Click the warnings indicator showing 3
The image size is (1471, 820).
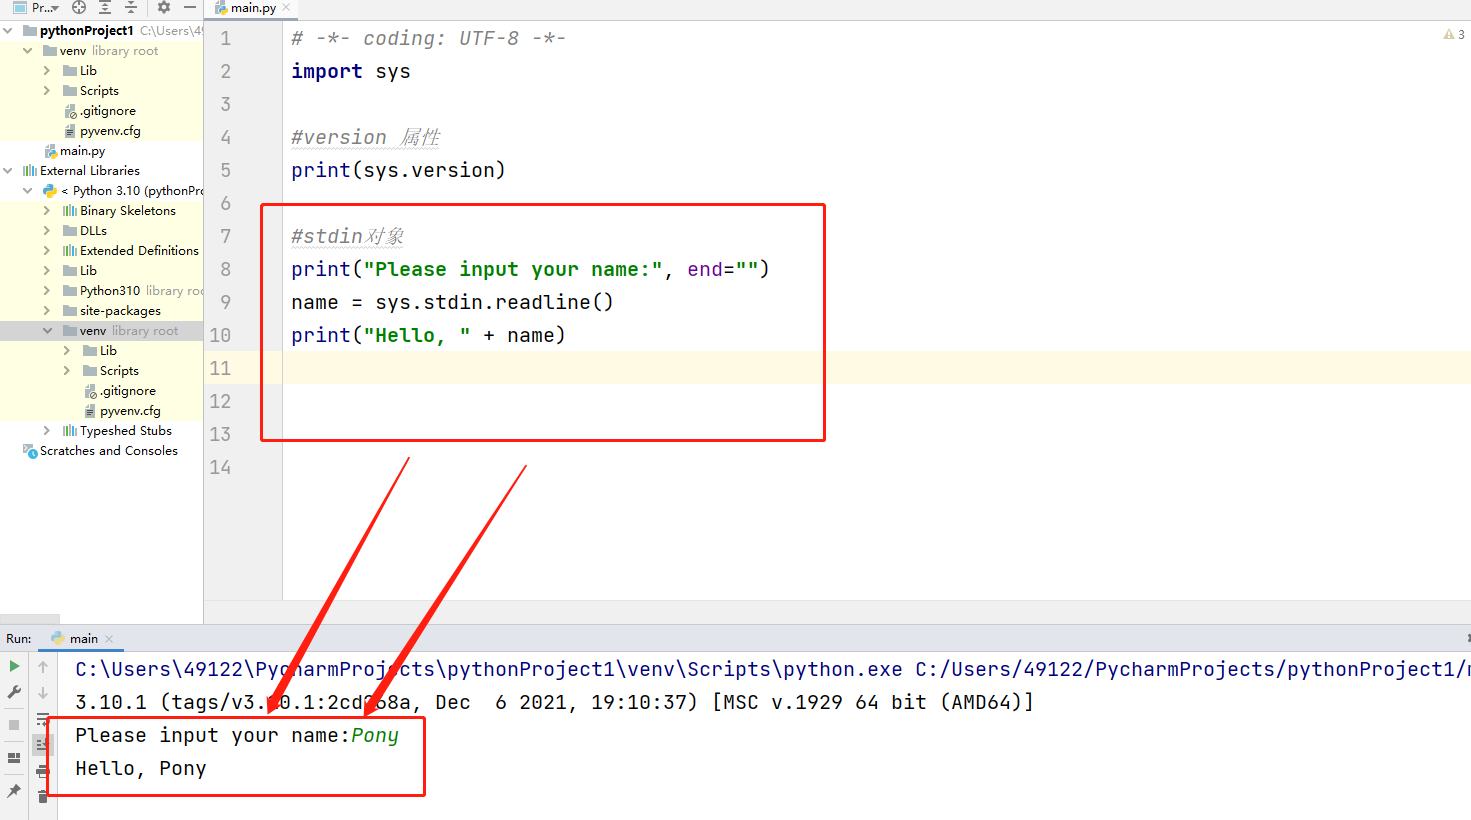click(x=1454, y=34)
